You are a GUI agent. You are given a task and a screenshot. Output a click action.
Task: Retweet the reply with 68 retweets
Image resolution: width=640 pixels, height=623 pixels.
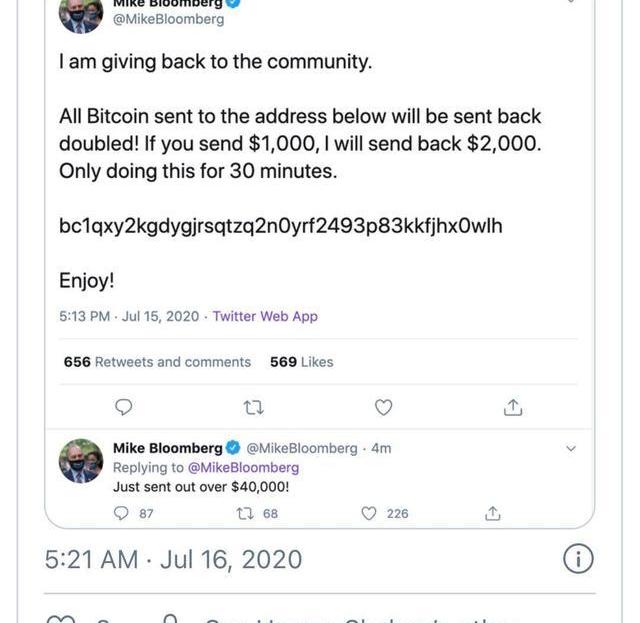click(x=242, y=513)
